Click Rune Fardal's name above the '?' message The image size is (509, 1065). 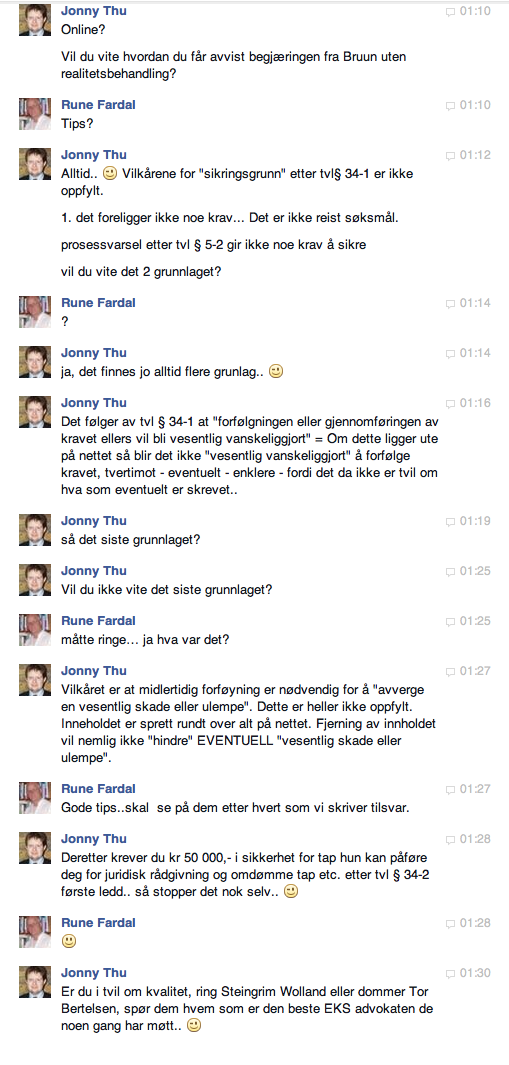[x=98, y=303]
